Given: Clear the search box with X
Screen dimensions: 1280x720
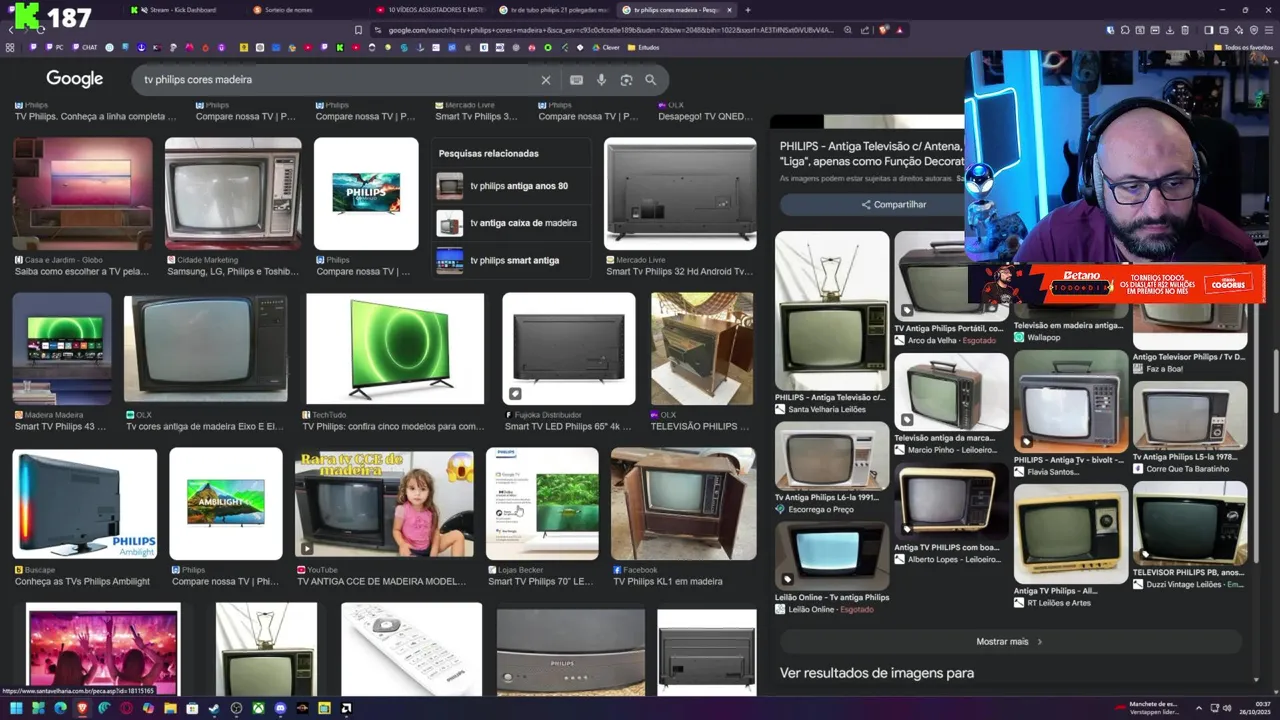Looking at the screenshot, I should [x=545, y=80].
